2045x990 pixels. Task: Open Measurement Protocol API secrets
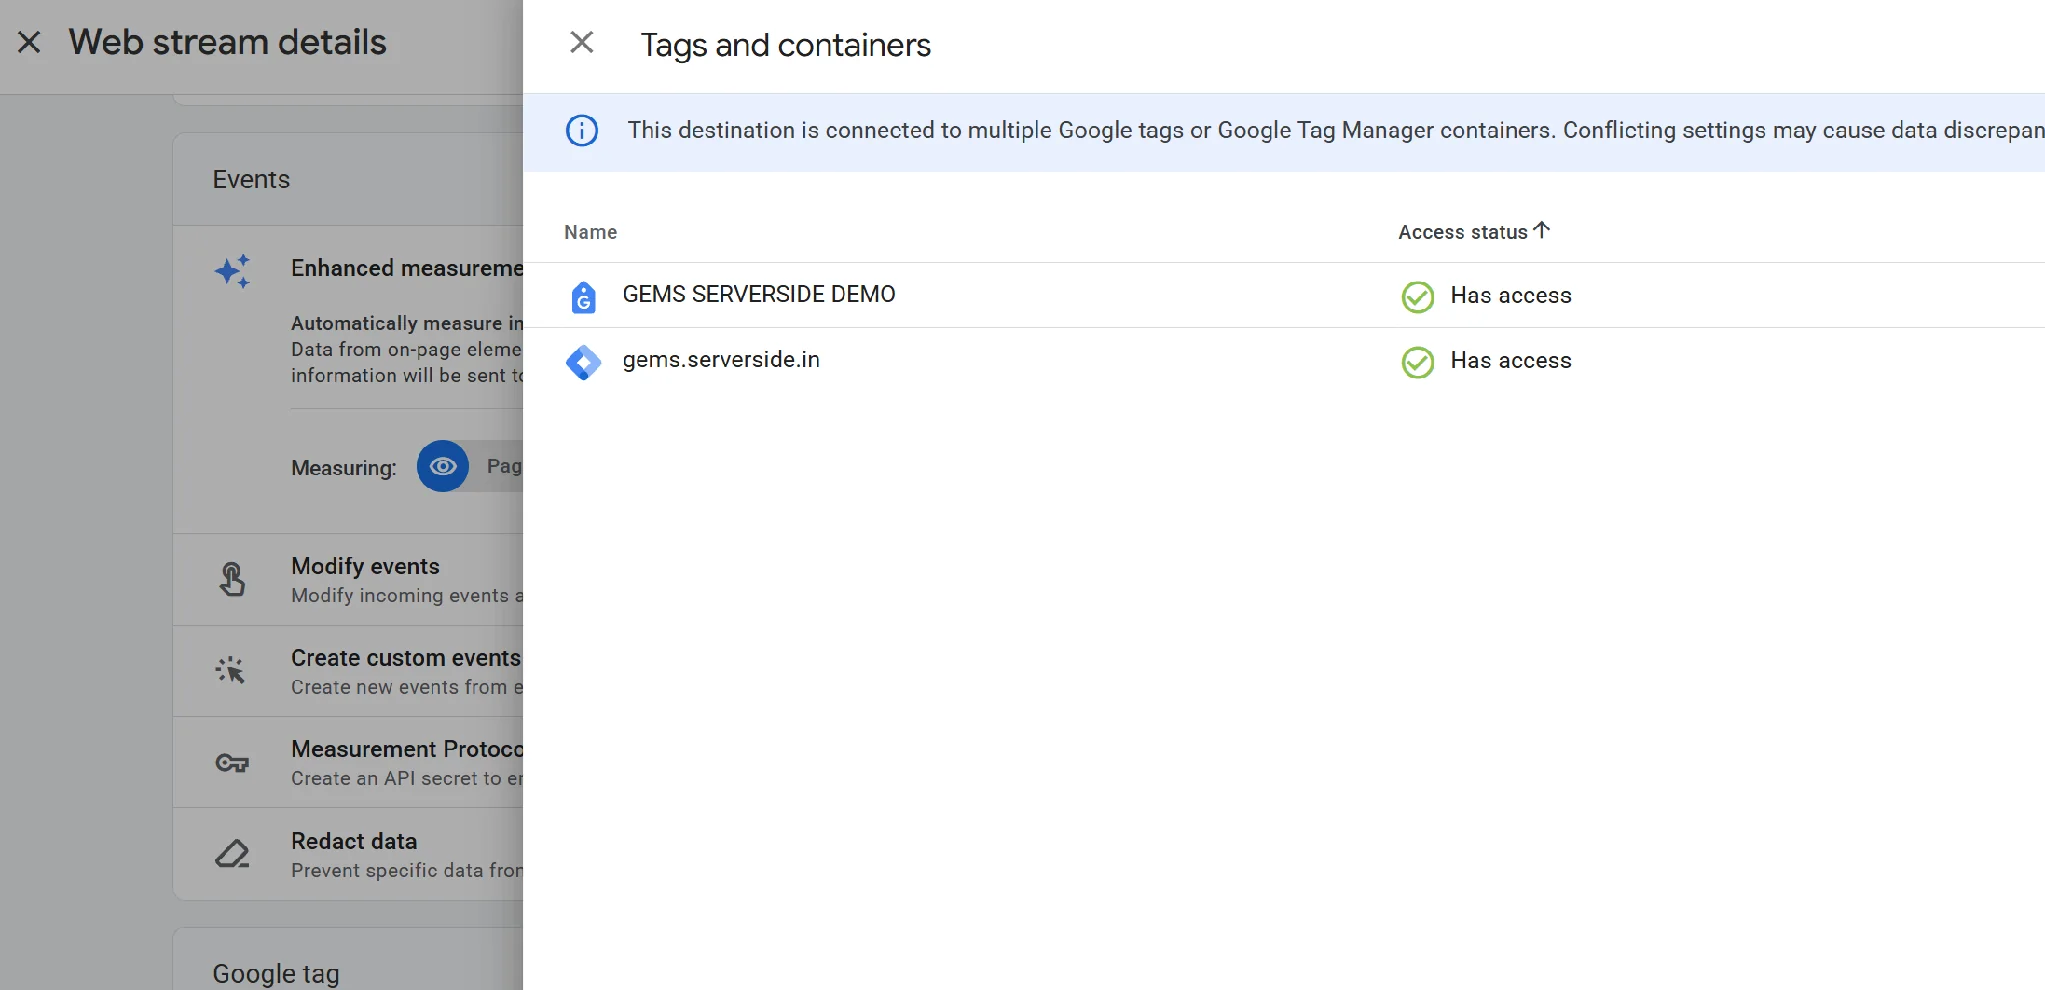point(348,762)
